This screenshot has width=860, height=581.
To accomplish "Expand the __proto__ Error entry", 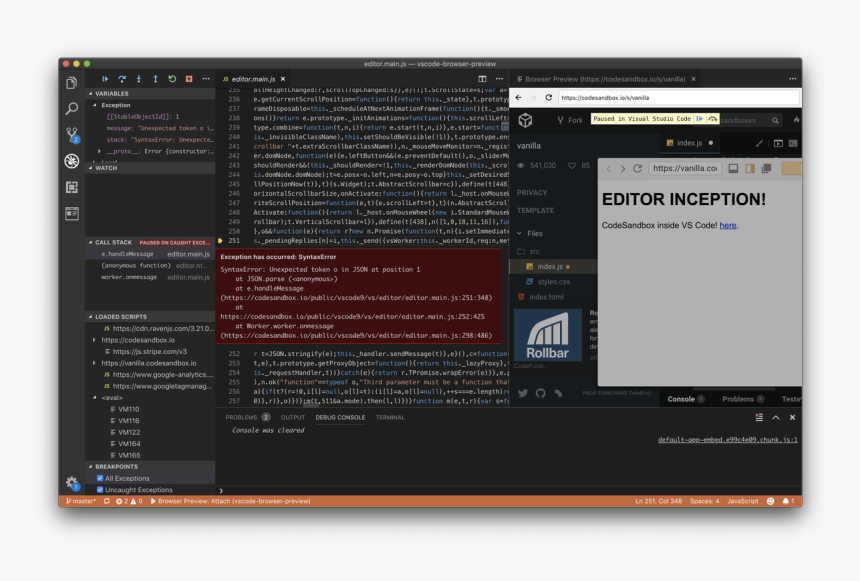I will [x=99, y=151].
